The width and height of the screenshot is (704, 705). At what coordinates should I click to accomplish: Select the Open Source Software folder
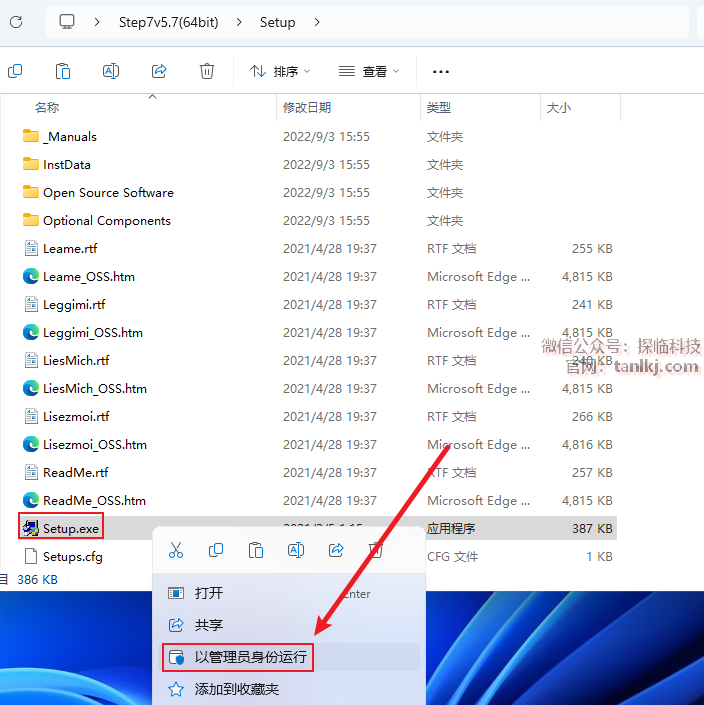(98, 192)
